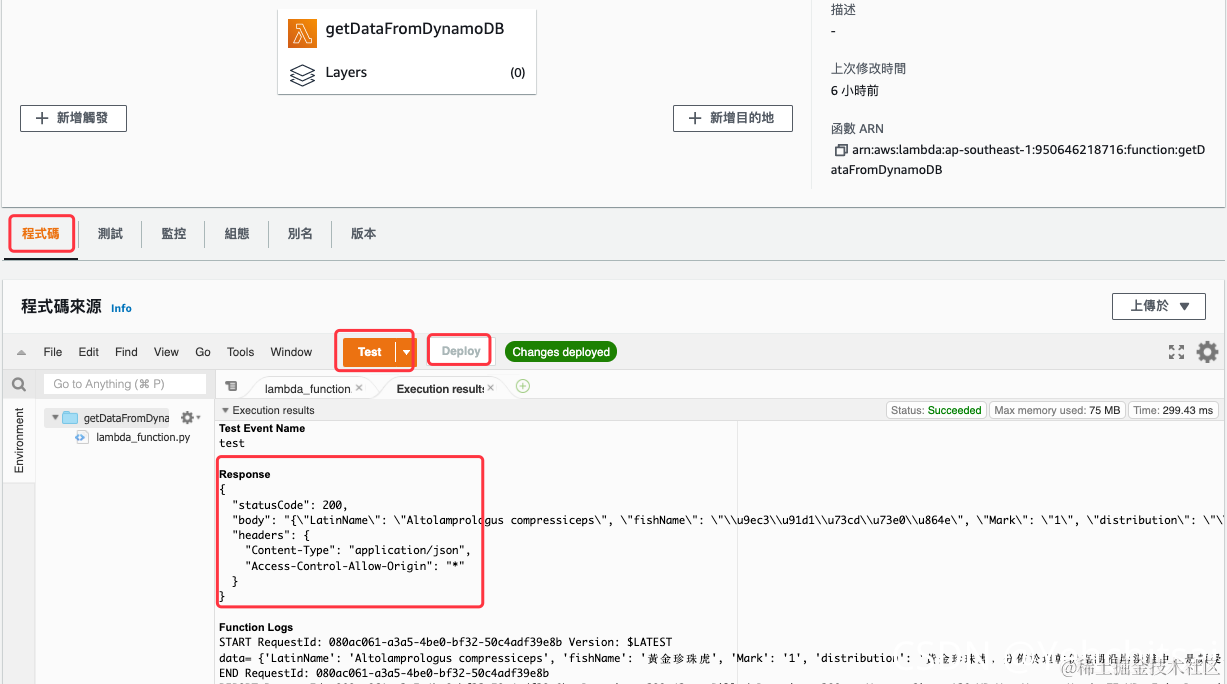Screen dimensions: 1227x684
Task: Open editor preferences via the gear icon
Action: click(x=1207, y=352)
